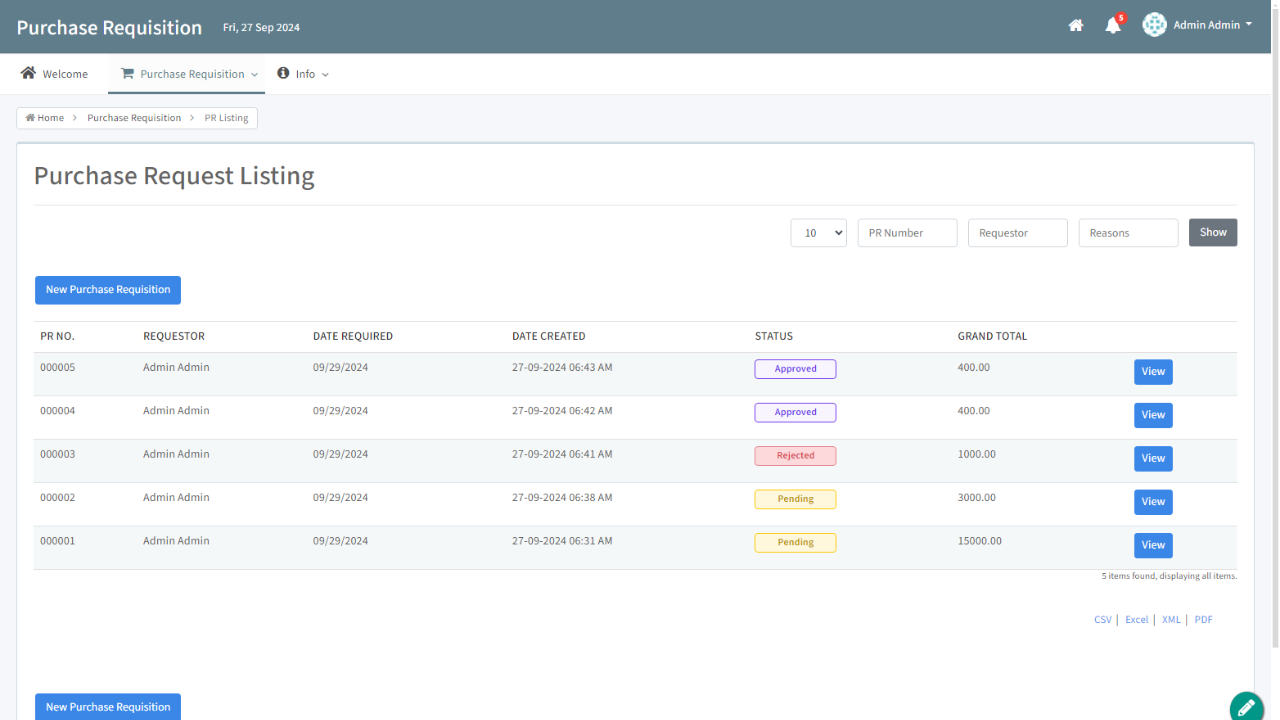Open the Purchase Requisition navigation menu
The width and height of the screenshot is (1280, 720).
192,74
